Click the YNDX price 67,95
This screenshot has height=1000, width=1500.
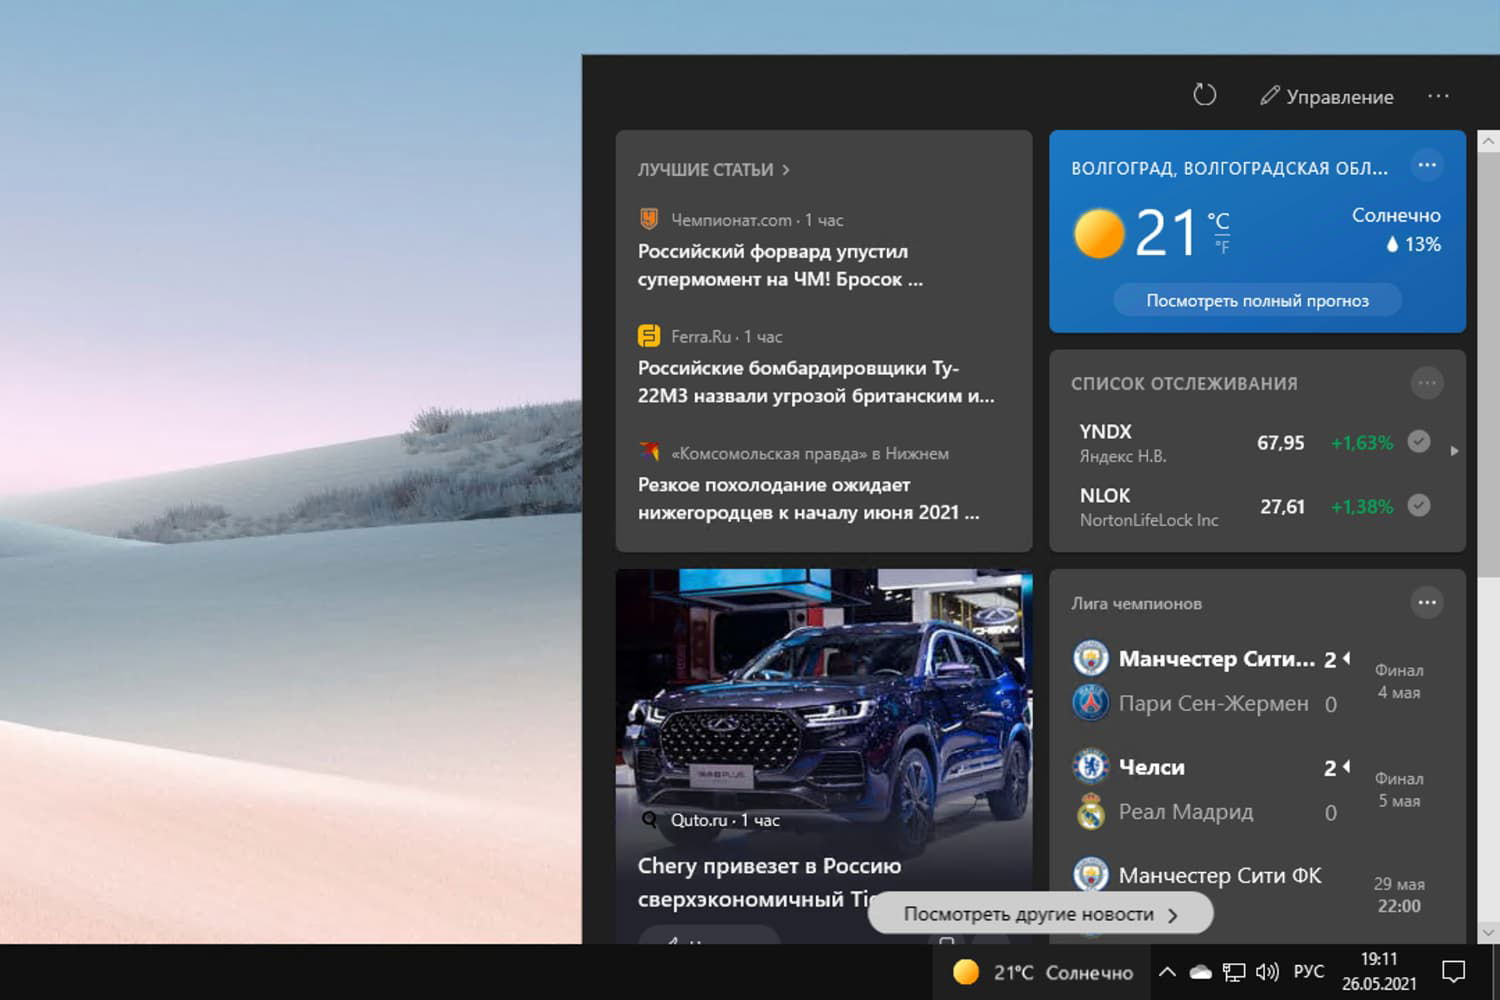1281,442
